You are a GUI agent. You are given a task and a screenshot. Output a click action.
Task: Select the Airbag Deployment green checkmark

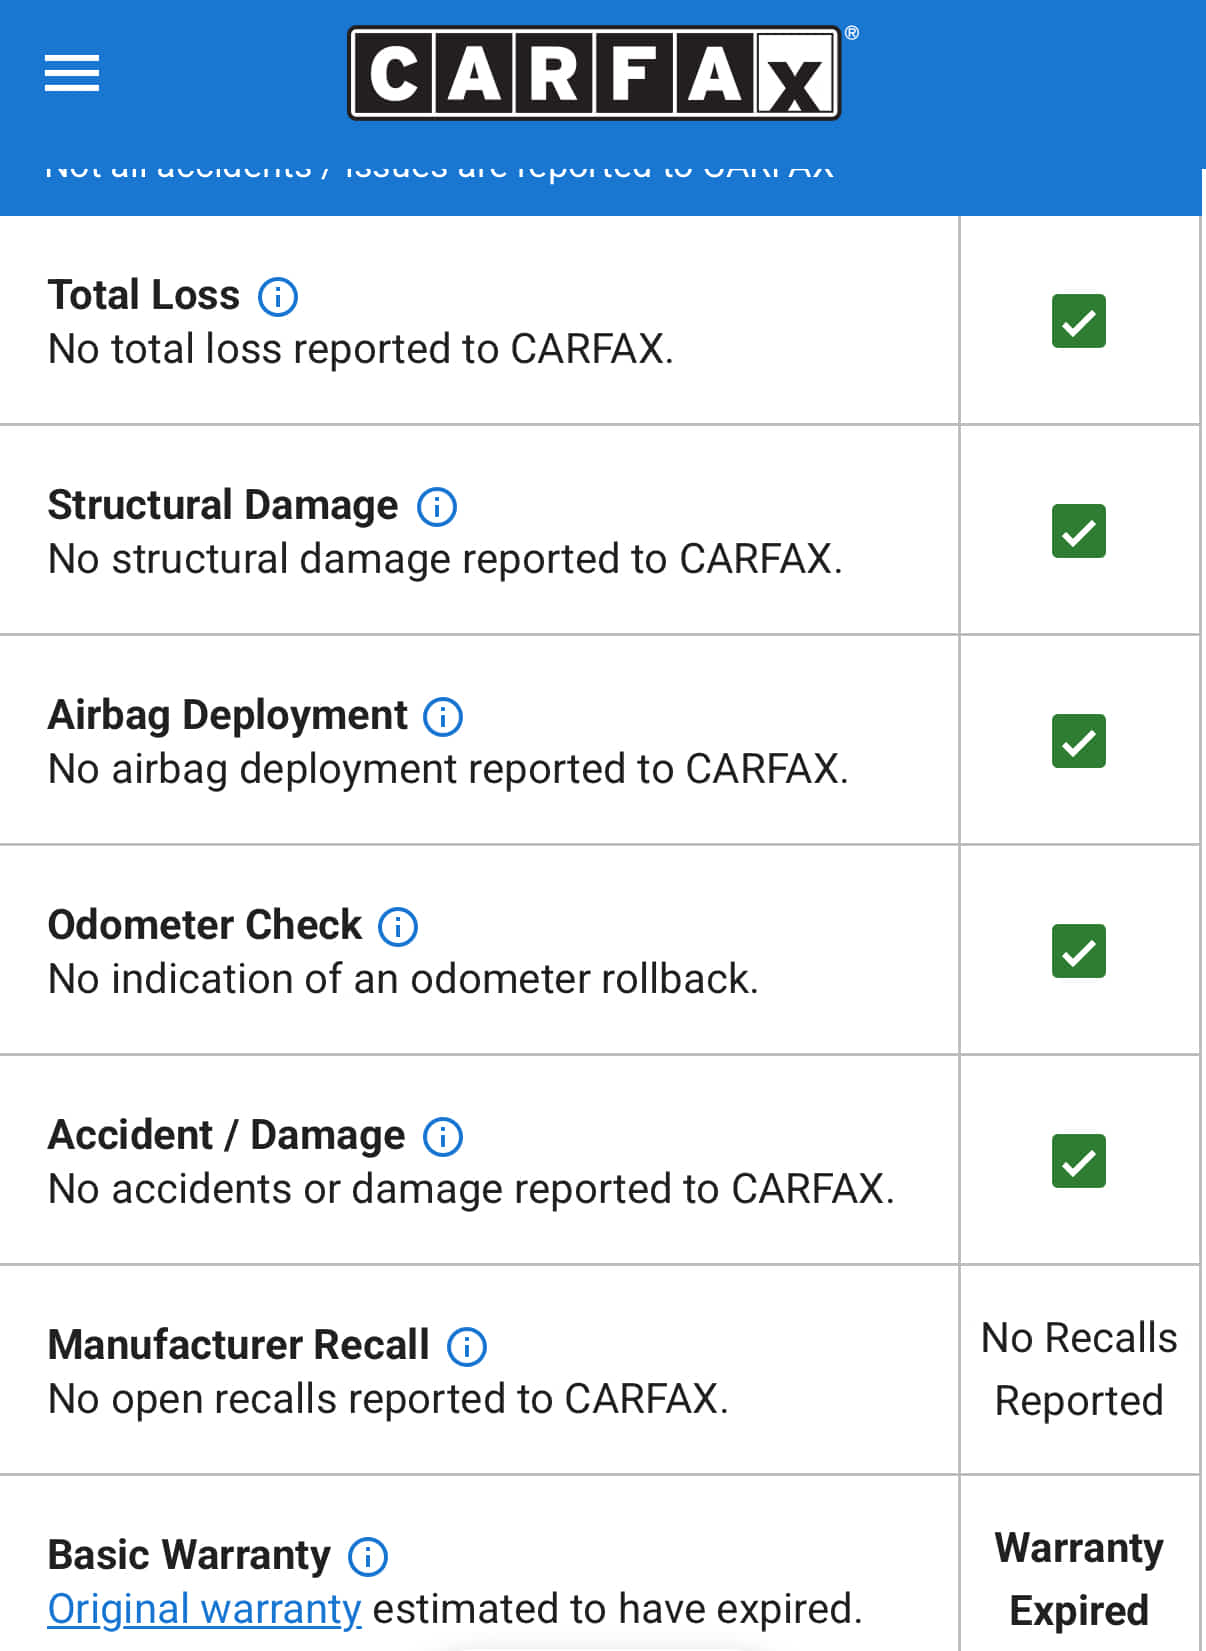[x=1078, y=741]
